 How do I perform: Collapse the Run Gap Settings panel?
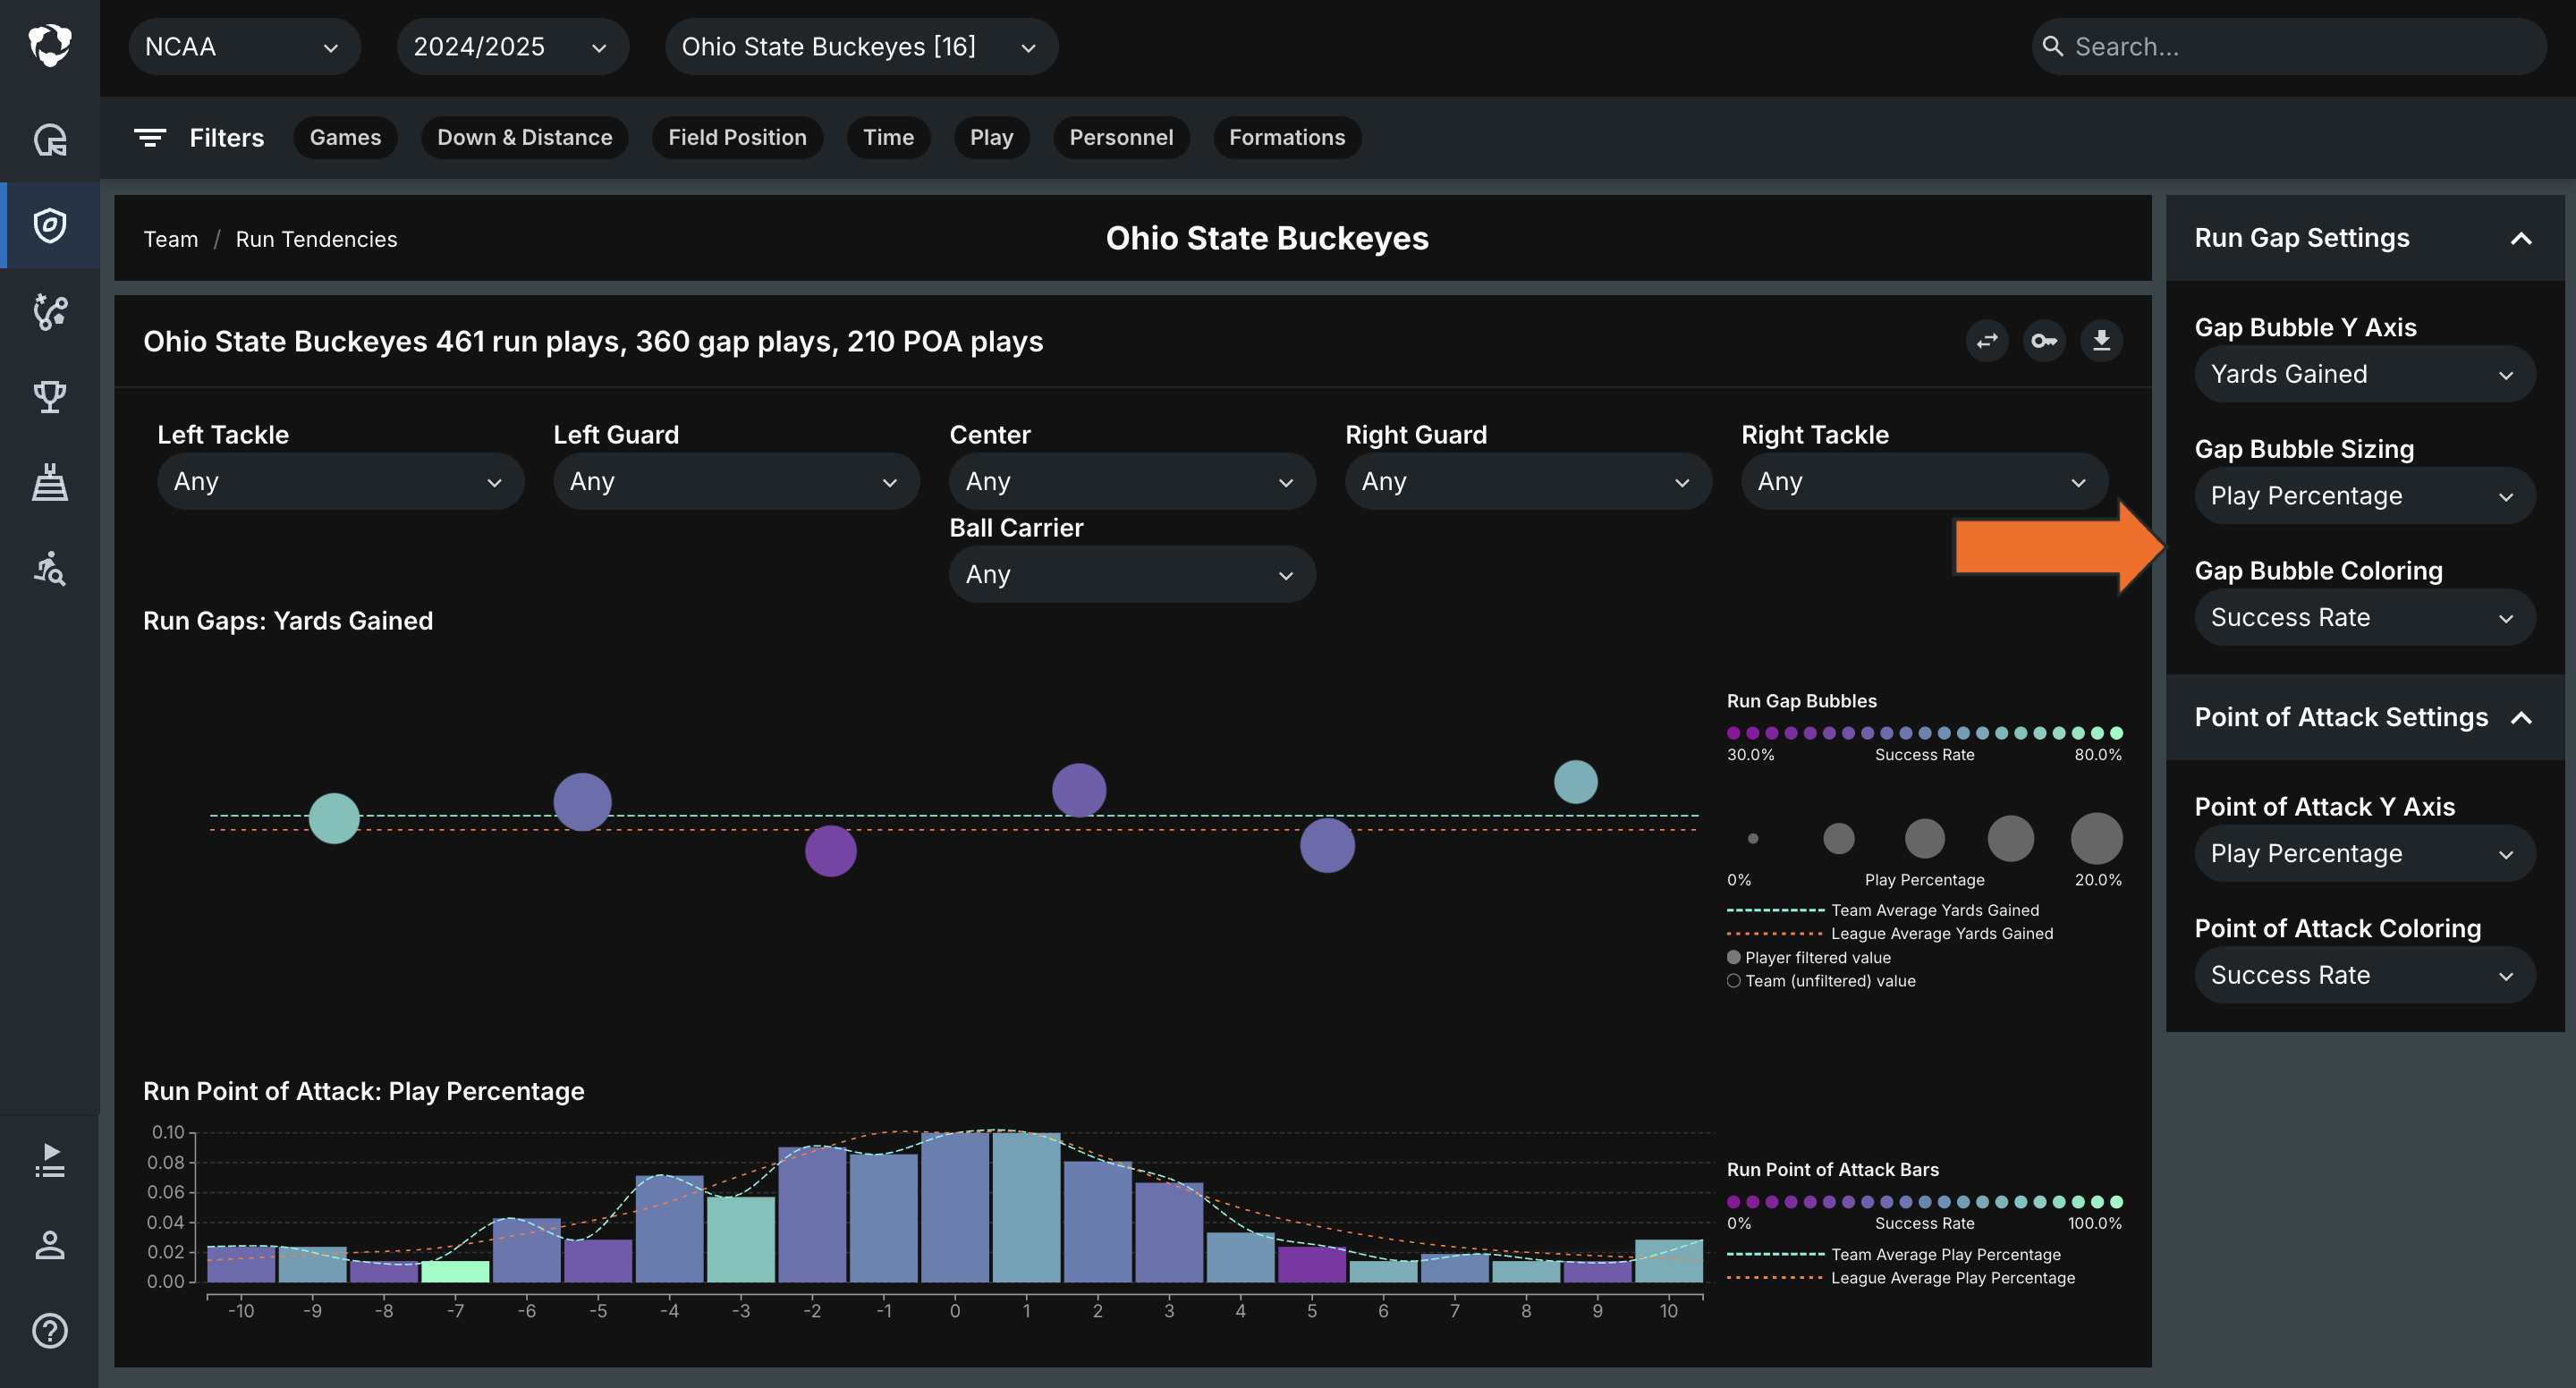point(2521,239)
